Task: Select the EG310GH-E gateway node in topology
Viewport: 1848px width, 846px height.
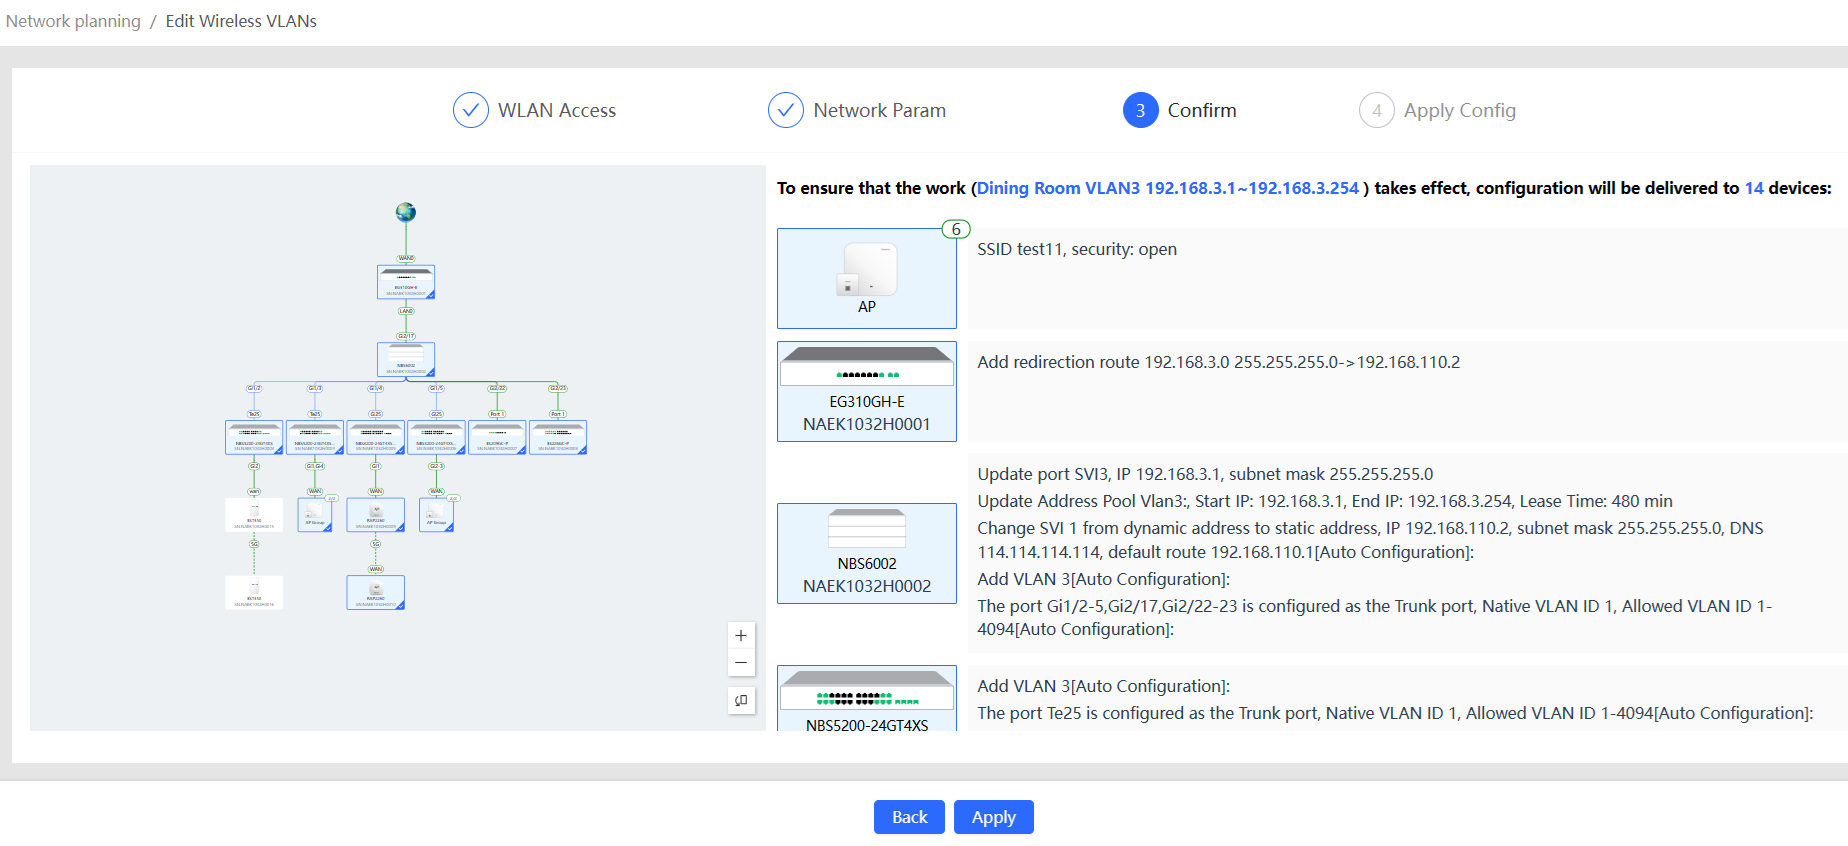Action: tap(405, 282)
